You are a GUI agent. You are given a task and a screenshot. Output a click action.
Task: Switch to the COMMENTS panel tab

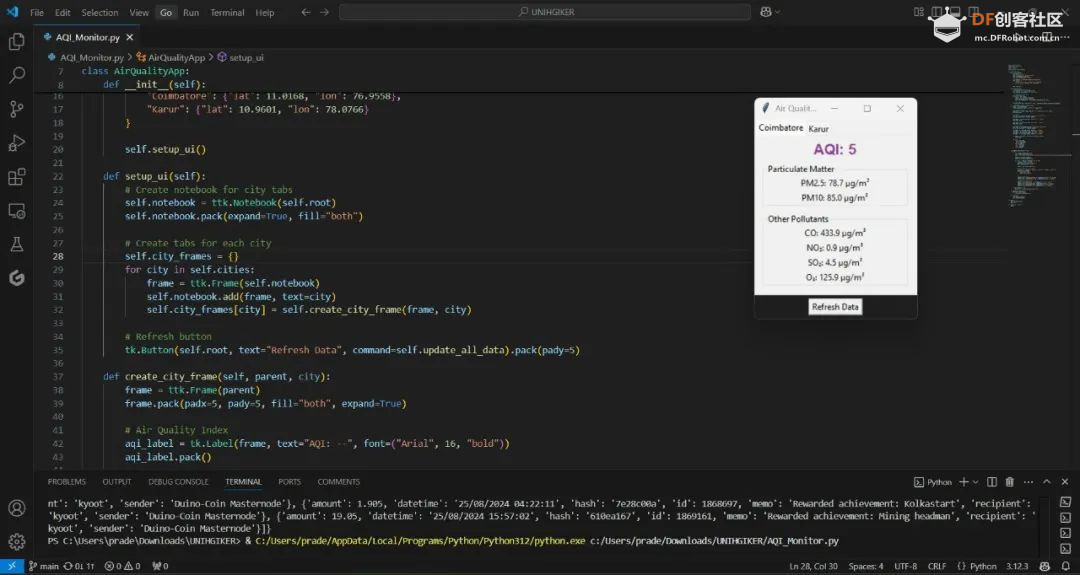(339, 482)
